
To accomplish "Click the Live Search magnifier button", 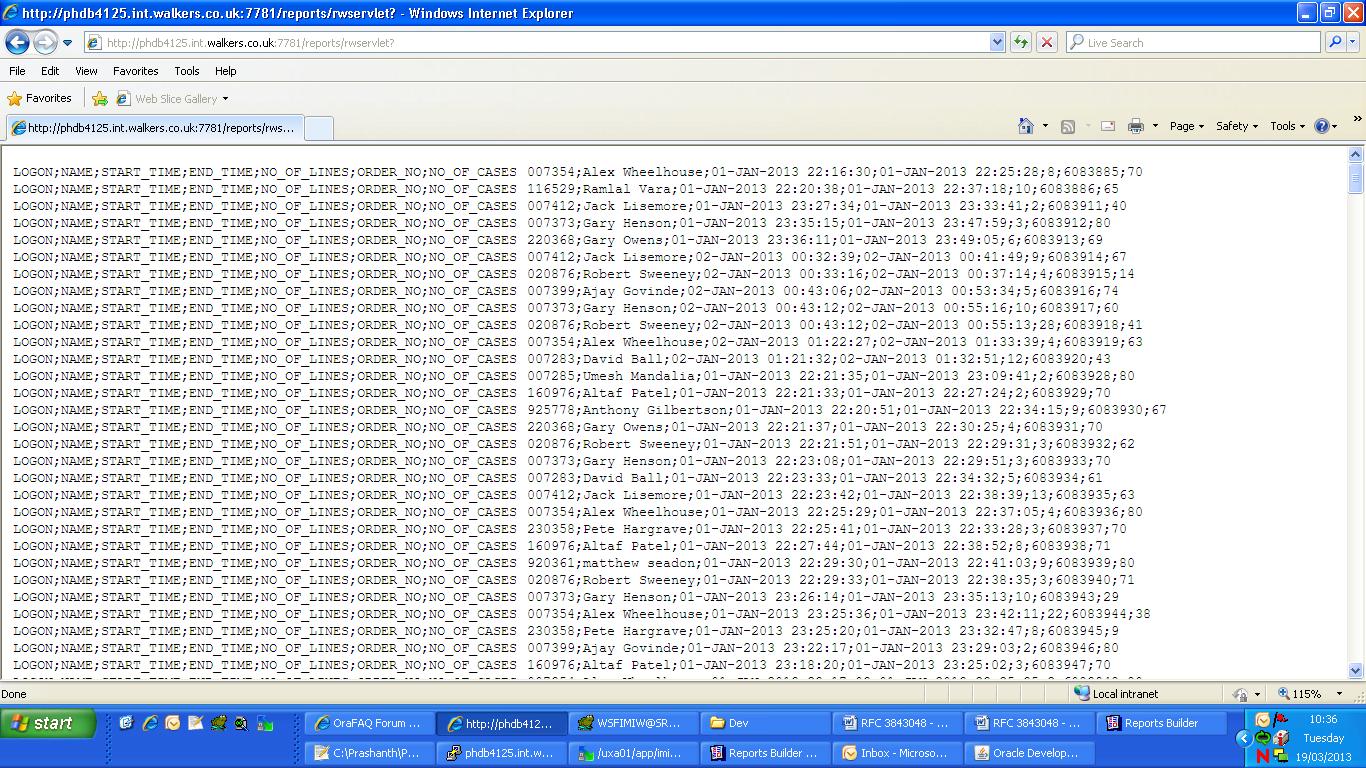I will 1335,42.
